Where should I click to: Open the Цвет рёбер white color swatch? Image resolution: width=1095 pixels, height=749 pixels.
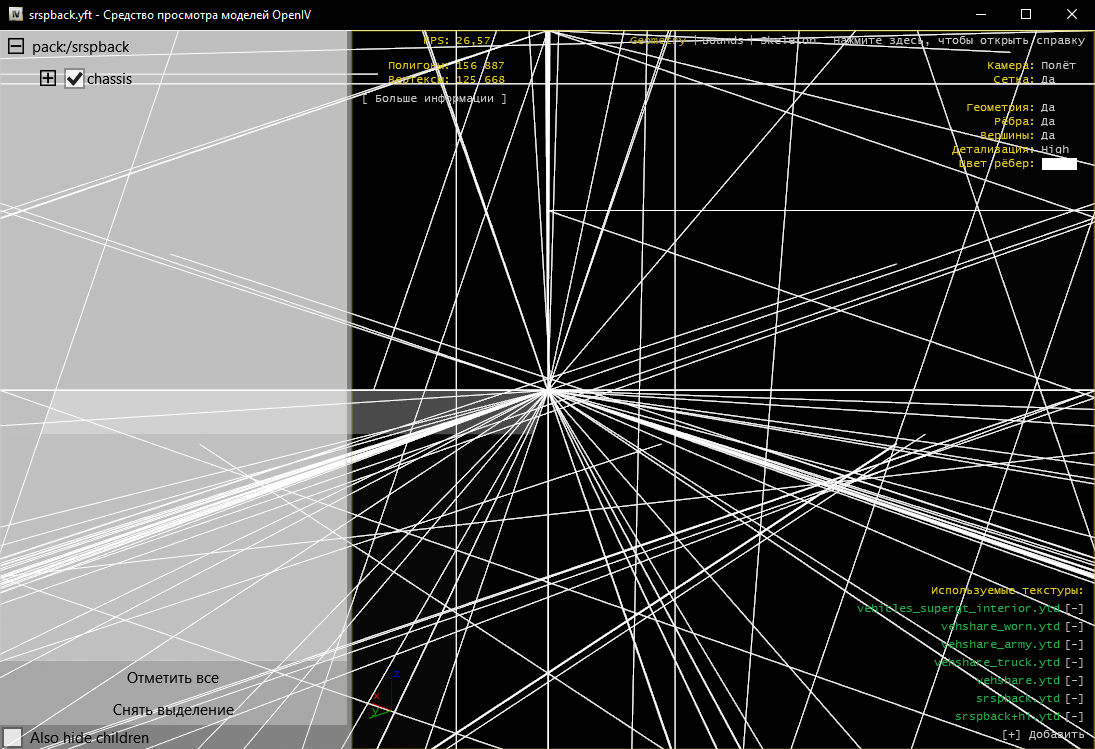point(1059,164)
